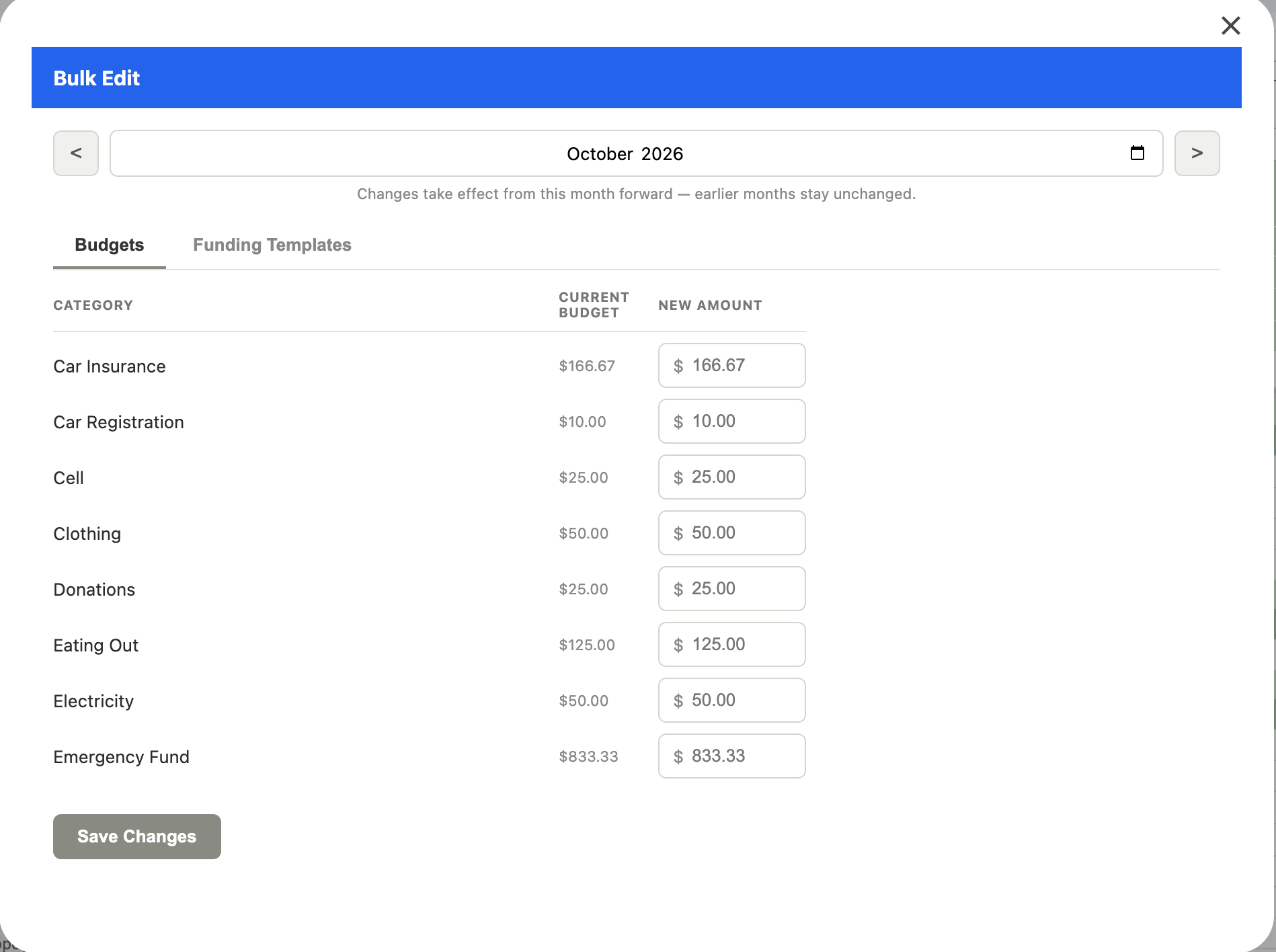1276x952 pixels.
Task: Click current budget $25.00 for Donations
Action: tap(583, 590)
